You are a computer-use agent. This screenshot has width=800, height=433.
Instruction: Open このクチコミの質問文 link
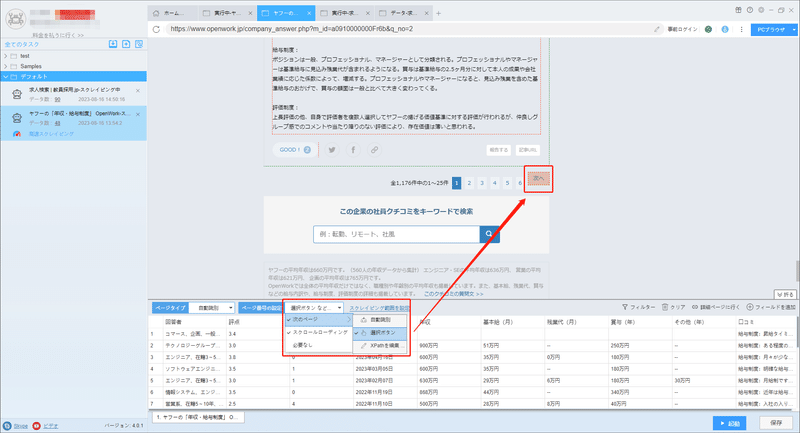click(x=454, y=294)
